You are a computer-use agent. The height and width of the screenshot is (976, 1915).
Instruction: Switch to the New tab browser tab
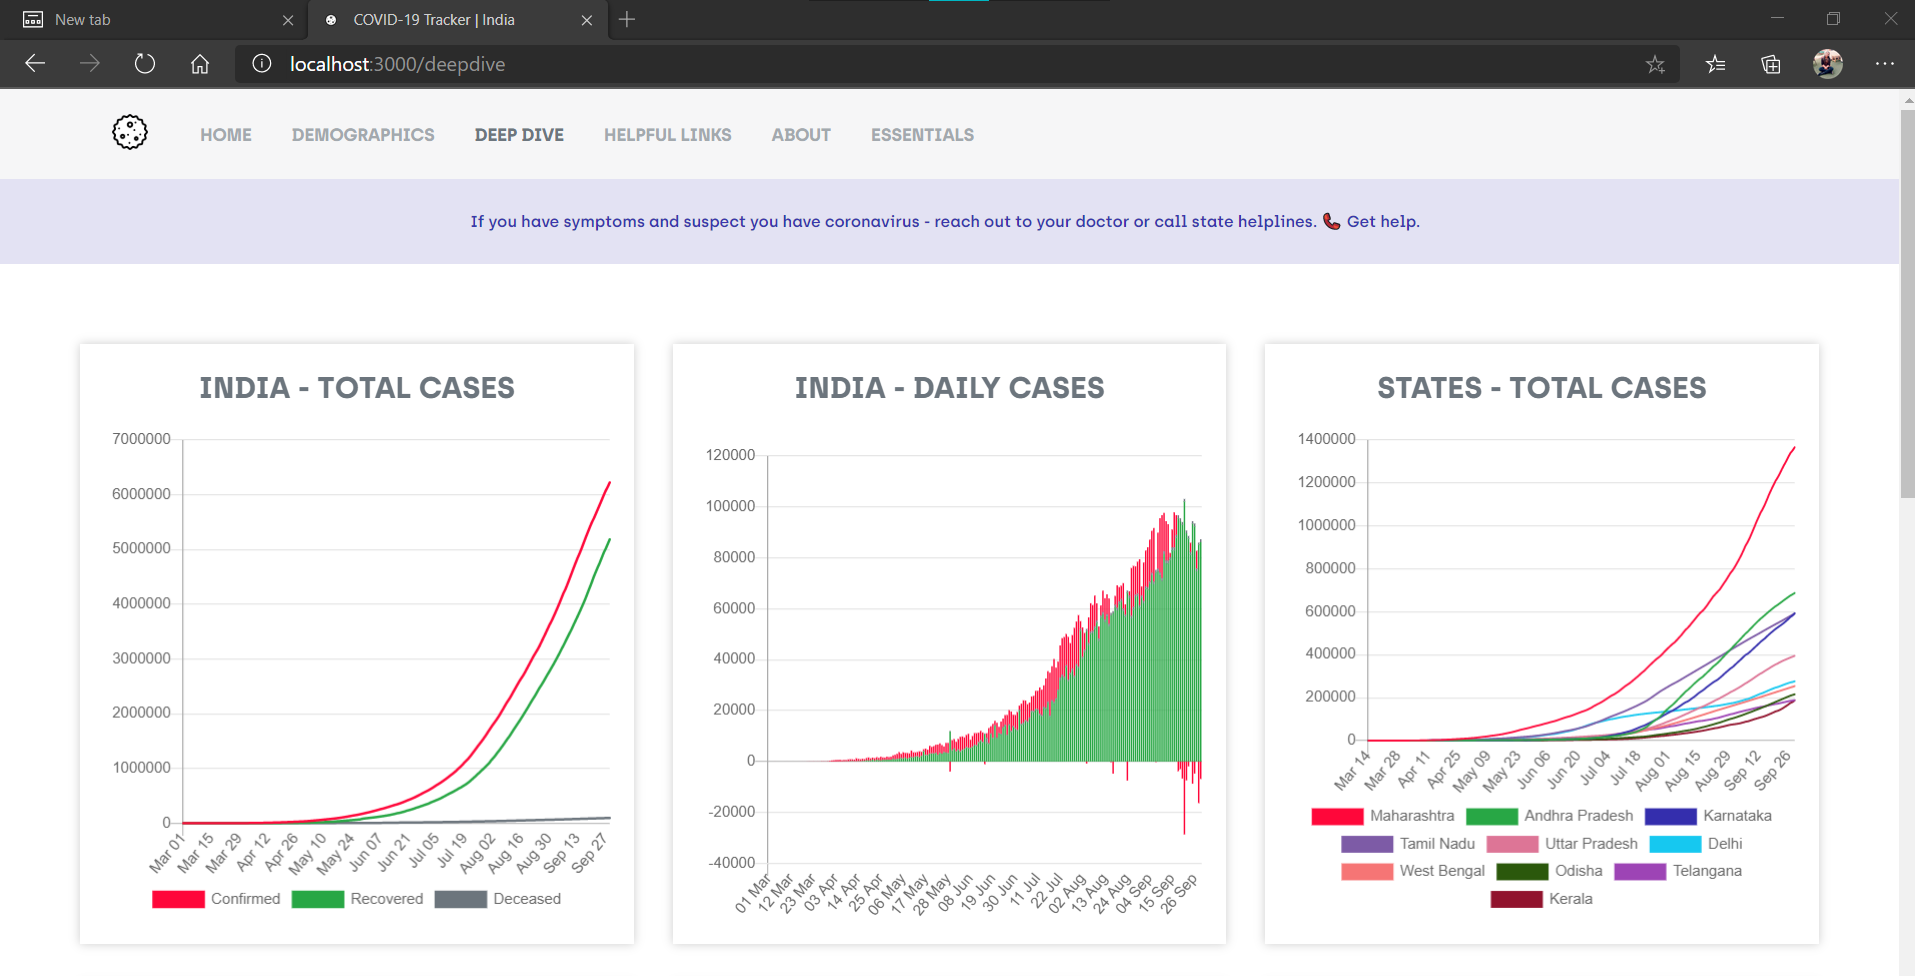[x=155, y=20]
